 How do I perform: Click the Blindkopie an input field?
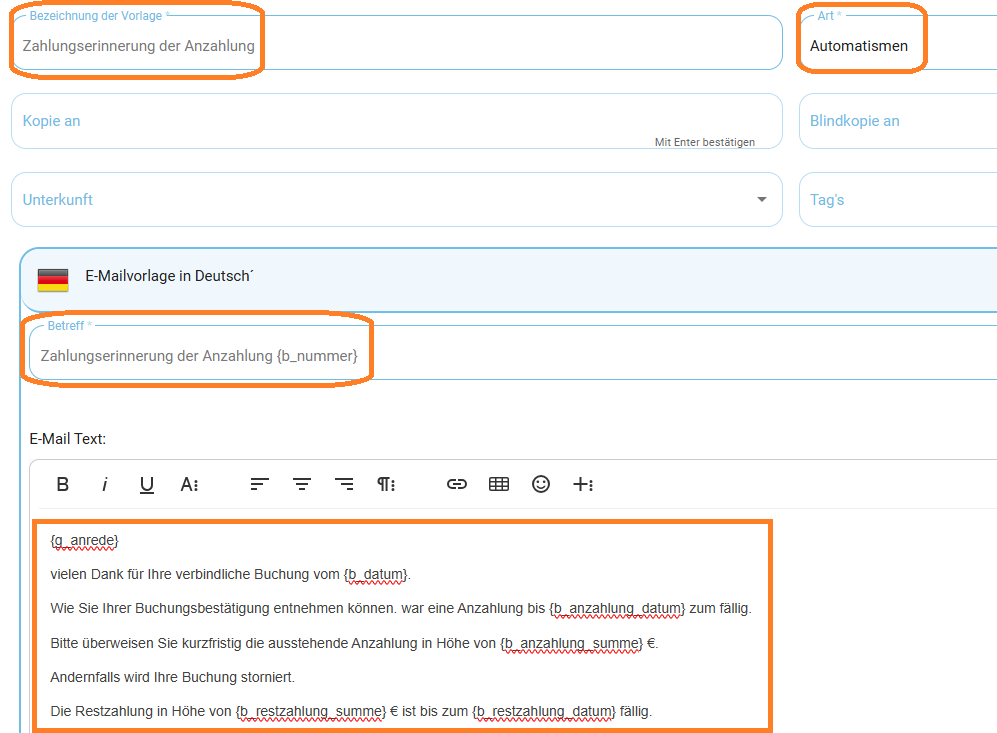point(898,121)
